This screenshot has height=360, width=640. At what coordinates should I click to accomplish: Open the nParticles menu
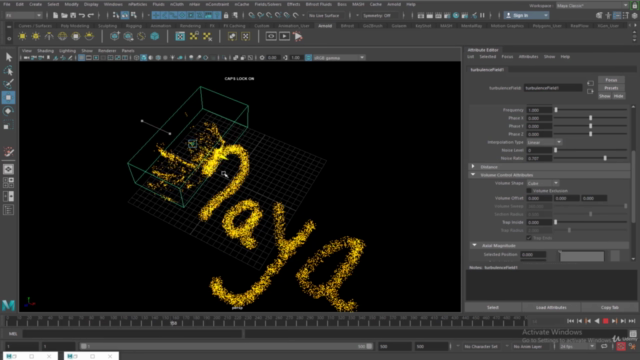tap(137, 4)
